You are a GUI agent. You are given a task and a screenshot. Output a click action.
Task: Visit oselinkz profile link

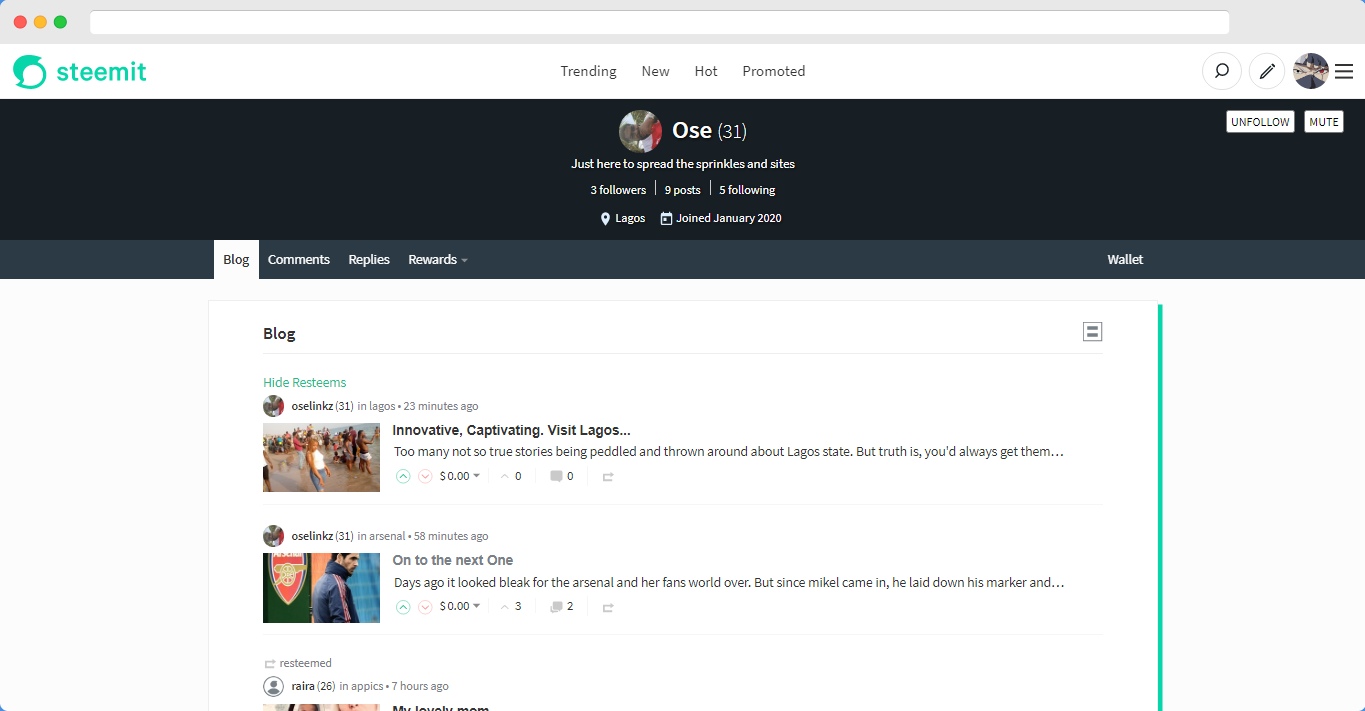(313, 406)
